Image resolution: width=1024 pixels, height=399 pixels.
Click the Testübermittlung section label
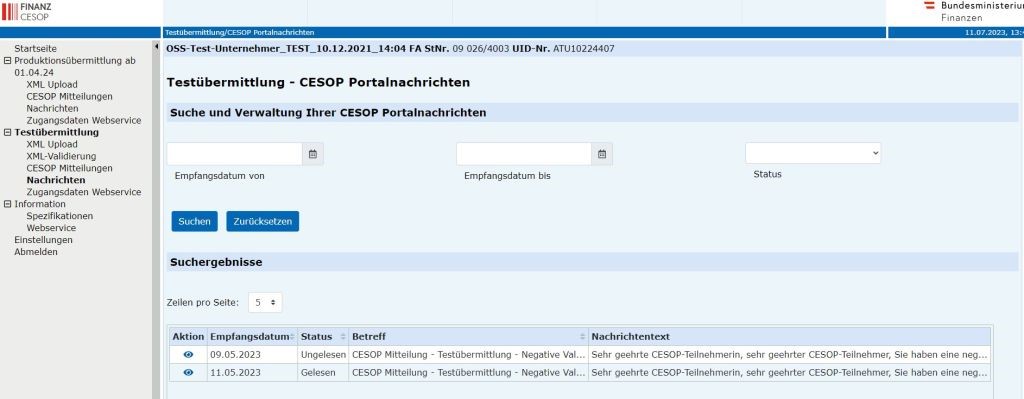click(57, 133)
